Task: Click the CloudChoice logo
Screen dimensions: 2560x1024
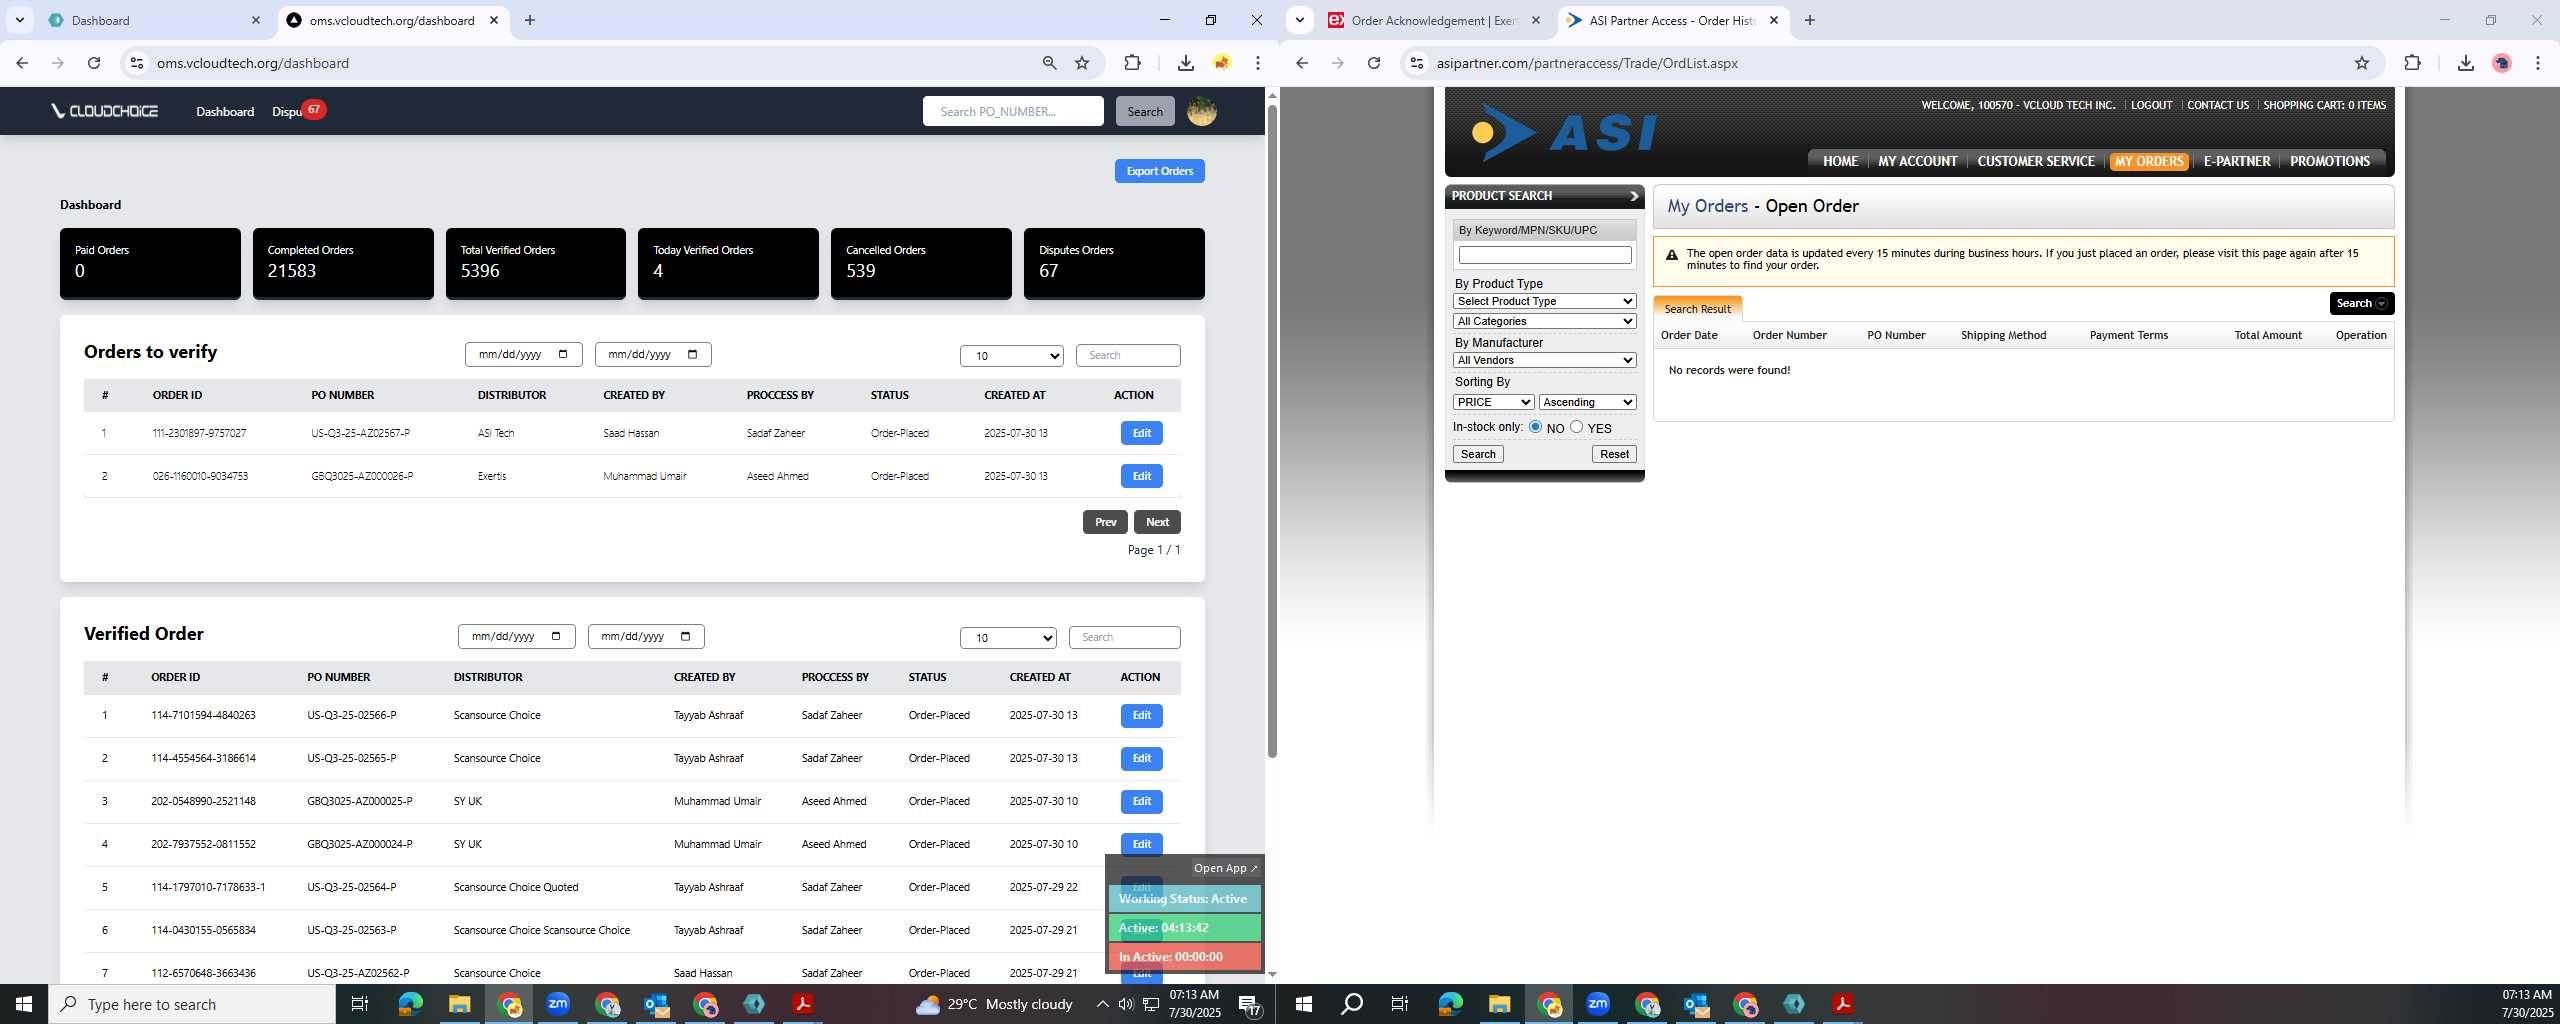Action: [x=105, y=111]
